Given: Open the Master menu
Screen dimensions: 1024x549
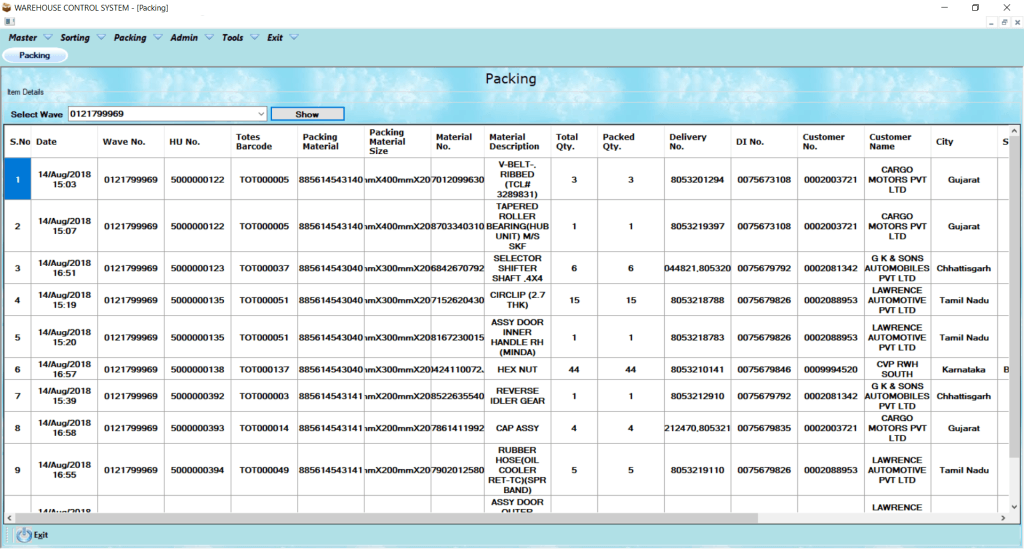Looking at the screenshot, I should click(23, 38).
